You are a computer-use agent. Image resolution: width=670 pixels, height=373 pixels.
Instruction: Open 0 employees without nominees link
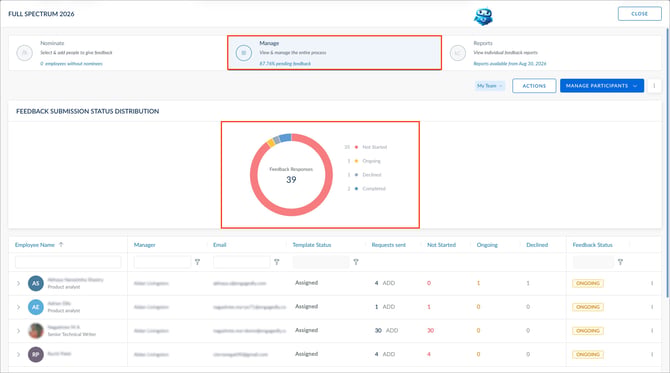point(71,64)
